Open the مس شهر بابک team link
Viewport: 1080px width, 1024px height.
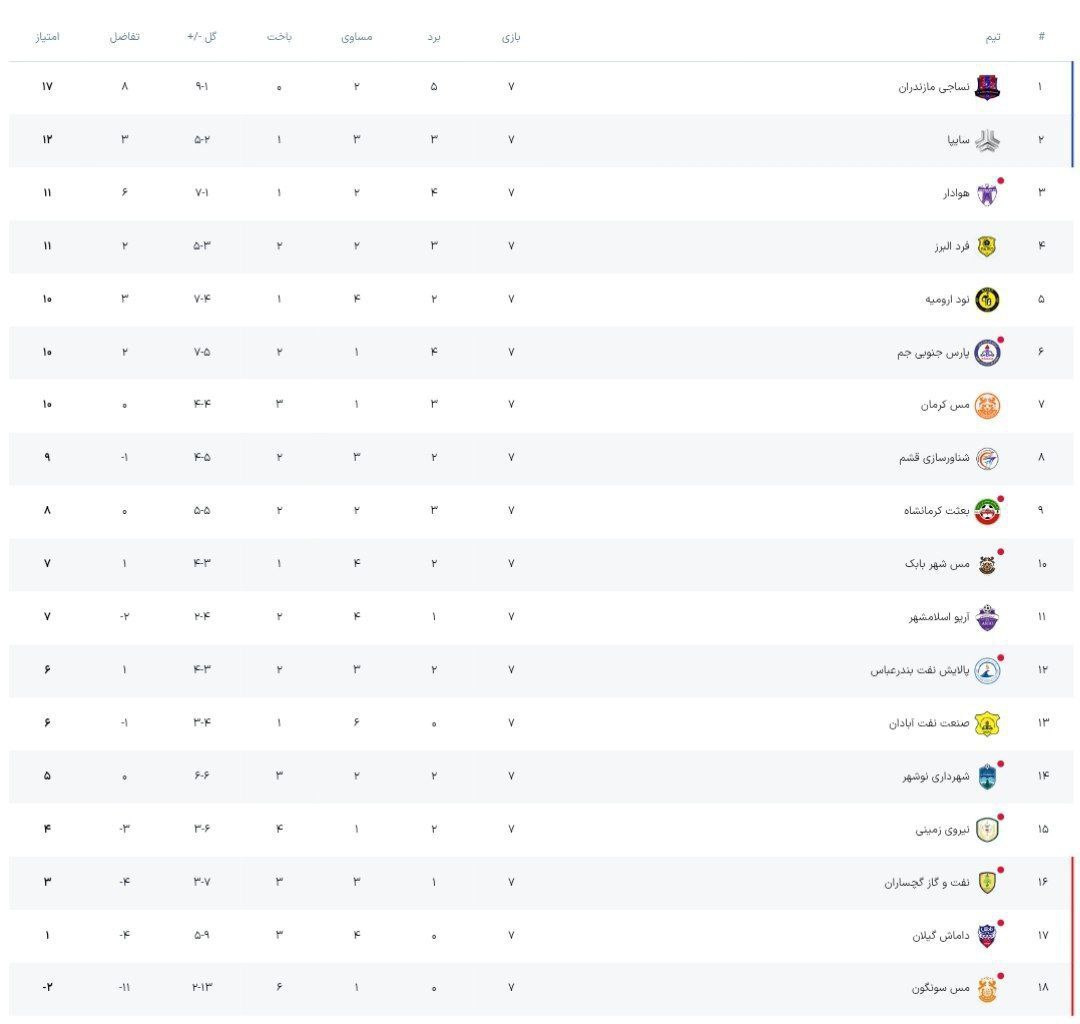(937, 564)
